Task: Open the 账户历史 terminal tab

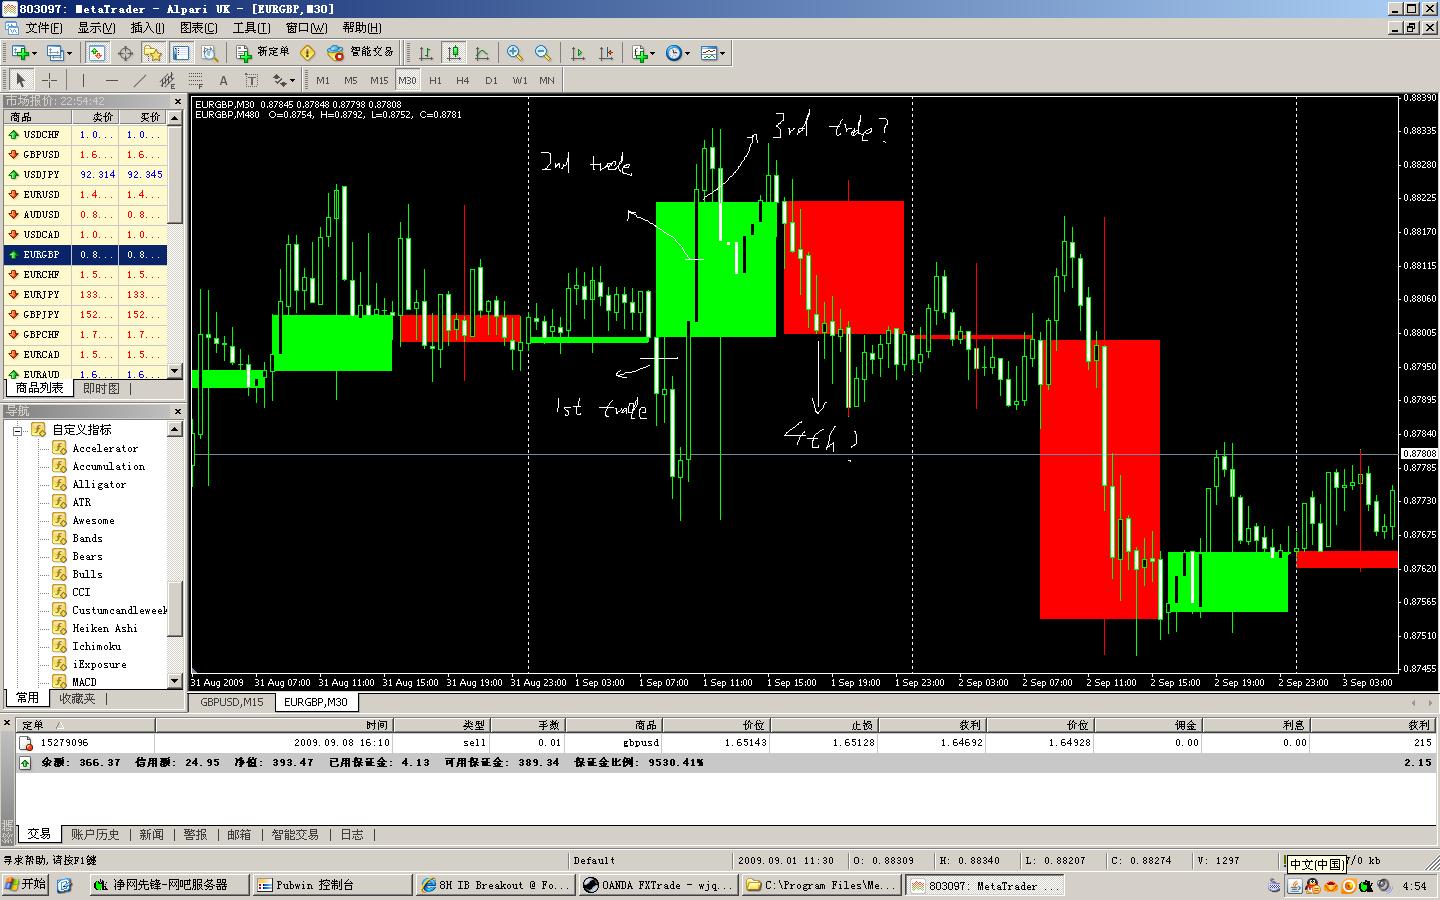Action: pyautogui.click(x=95, y=834)
